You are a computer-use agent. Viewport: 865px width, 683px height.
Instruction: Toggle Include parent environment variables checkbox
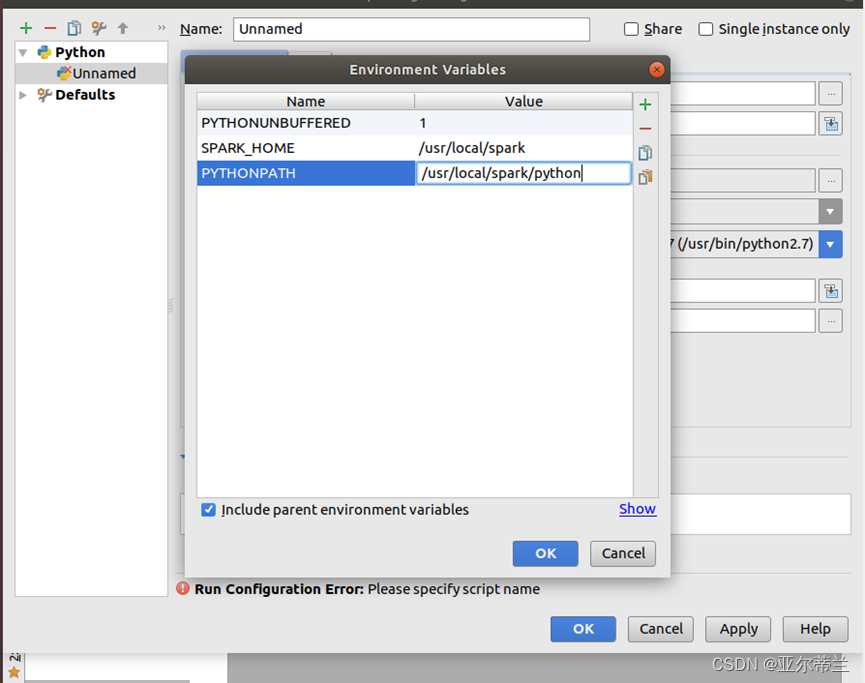pos(209,510)
